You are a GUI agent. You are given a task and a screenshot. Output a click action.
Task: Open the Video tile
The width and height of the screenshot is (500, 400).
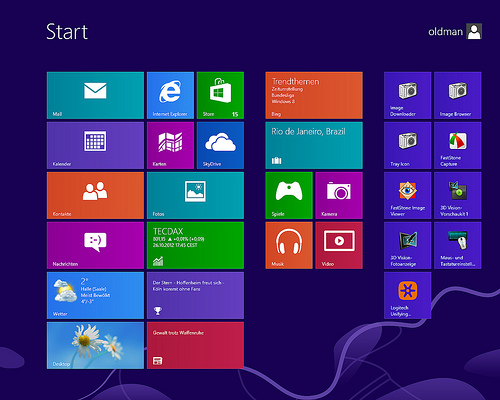(x=339, y=245)
